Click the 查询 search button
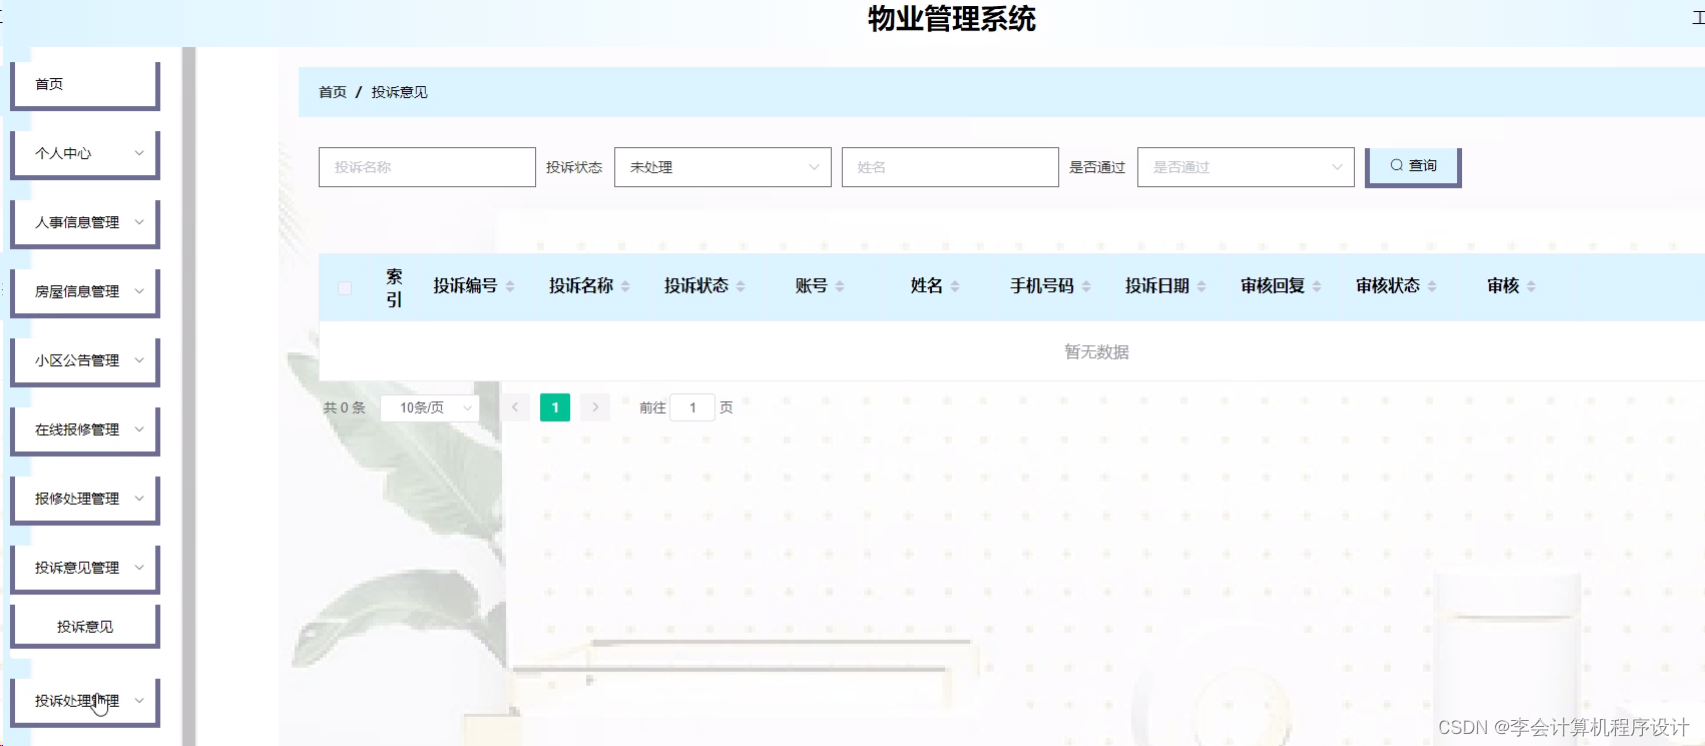The height and width of the screenshot is (746, 1705). pyautogui.click(x=1413, y=166)
